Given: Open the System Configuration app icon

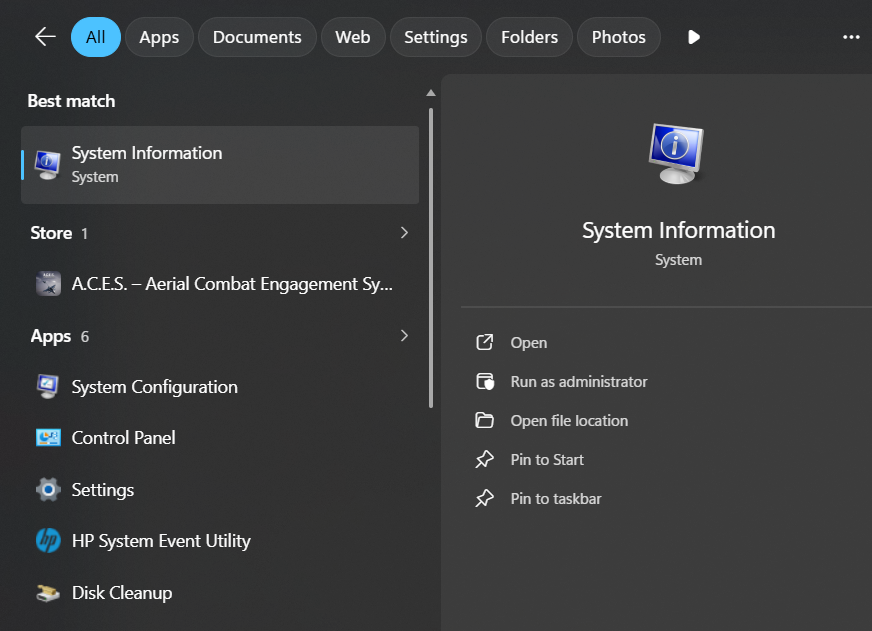Looking at the screenshot, I should click(48, 387).
